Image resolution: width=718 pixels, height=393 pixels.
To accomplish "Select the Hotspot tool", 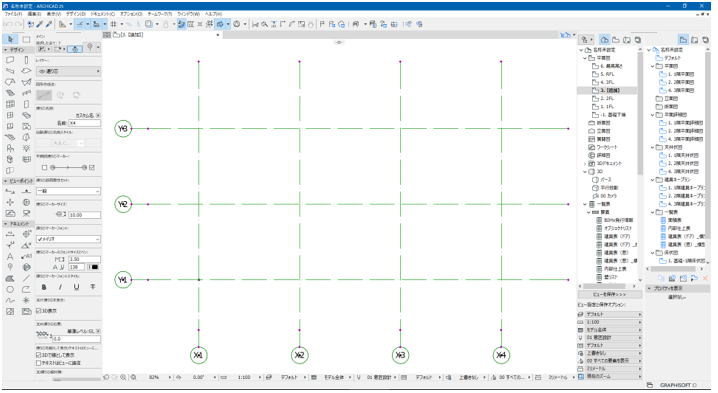I will tap(26, 300).
